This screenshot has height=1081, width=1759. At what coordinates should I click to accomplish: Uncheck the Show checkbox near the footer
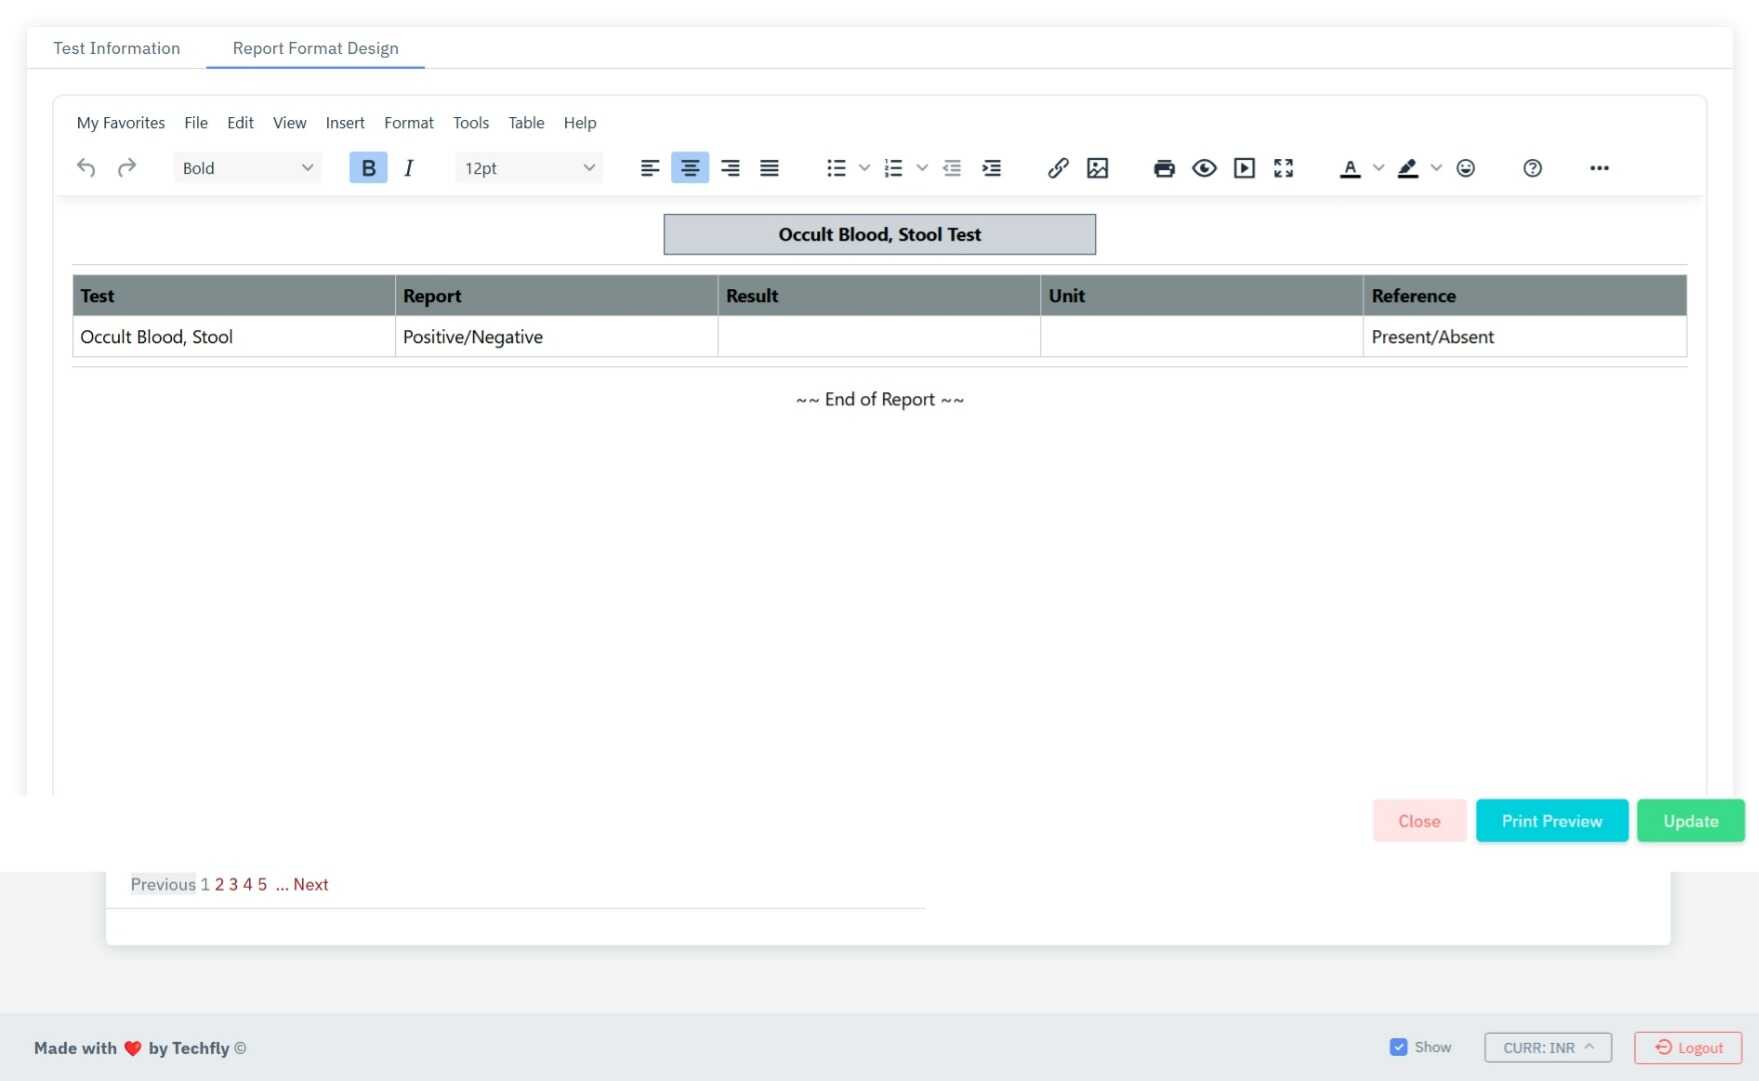click(x=1398, y=1046)
